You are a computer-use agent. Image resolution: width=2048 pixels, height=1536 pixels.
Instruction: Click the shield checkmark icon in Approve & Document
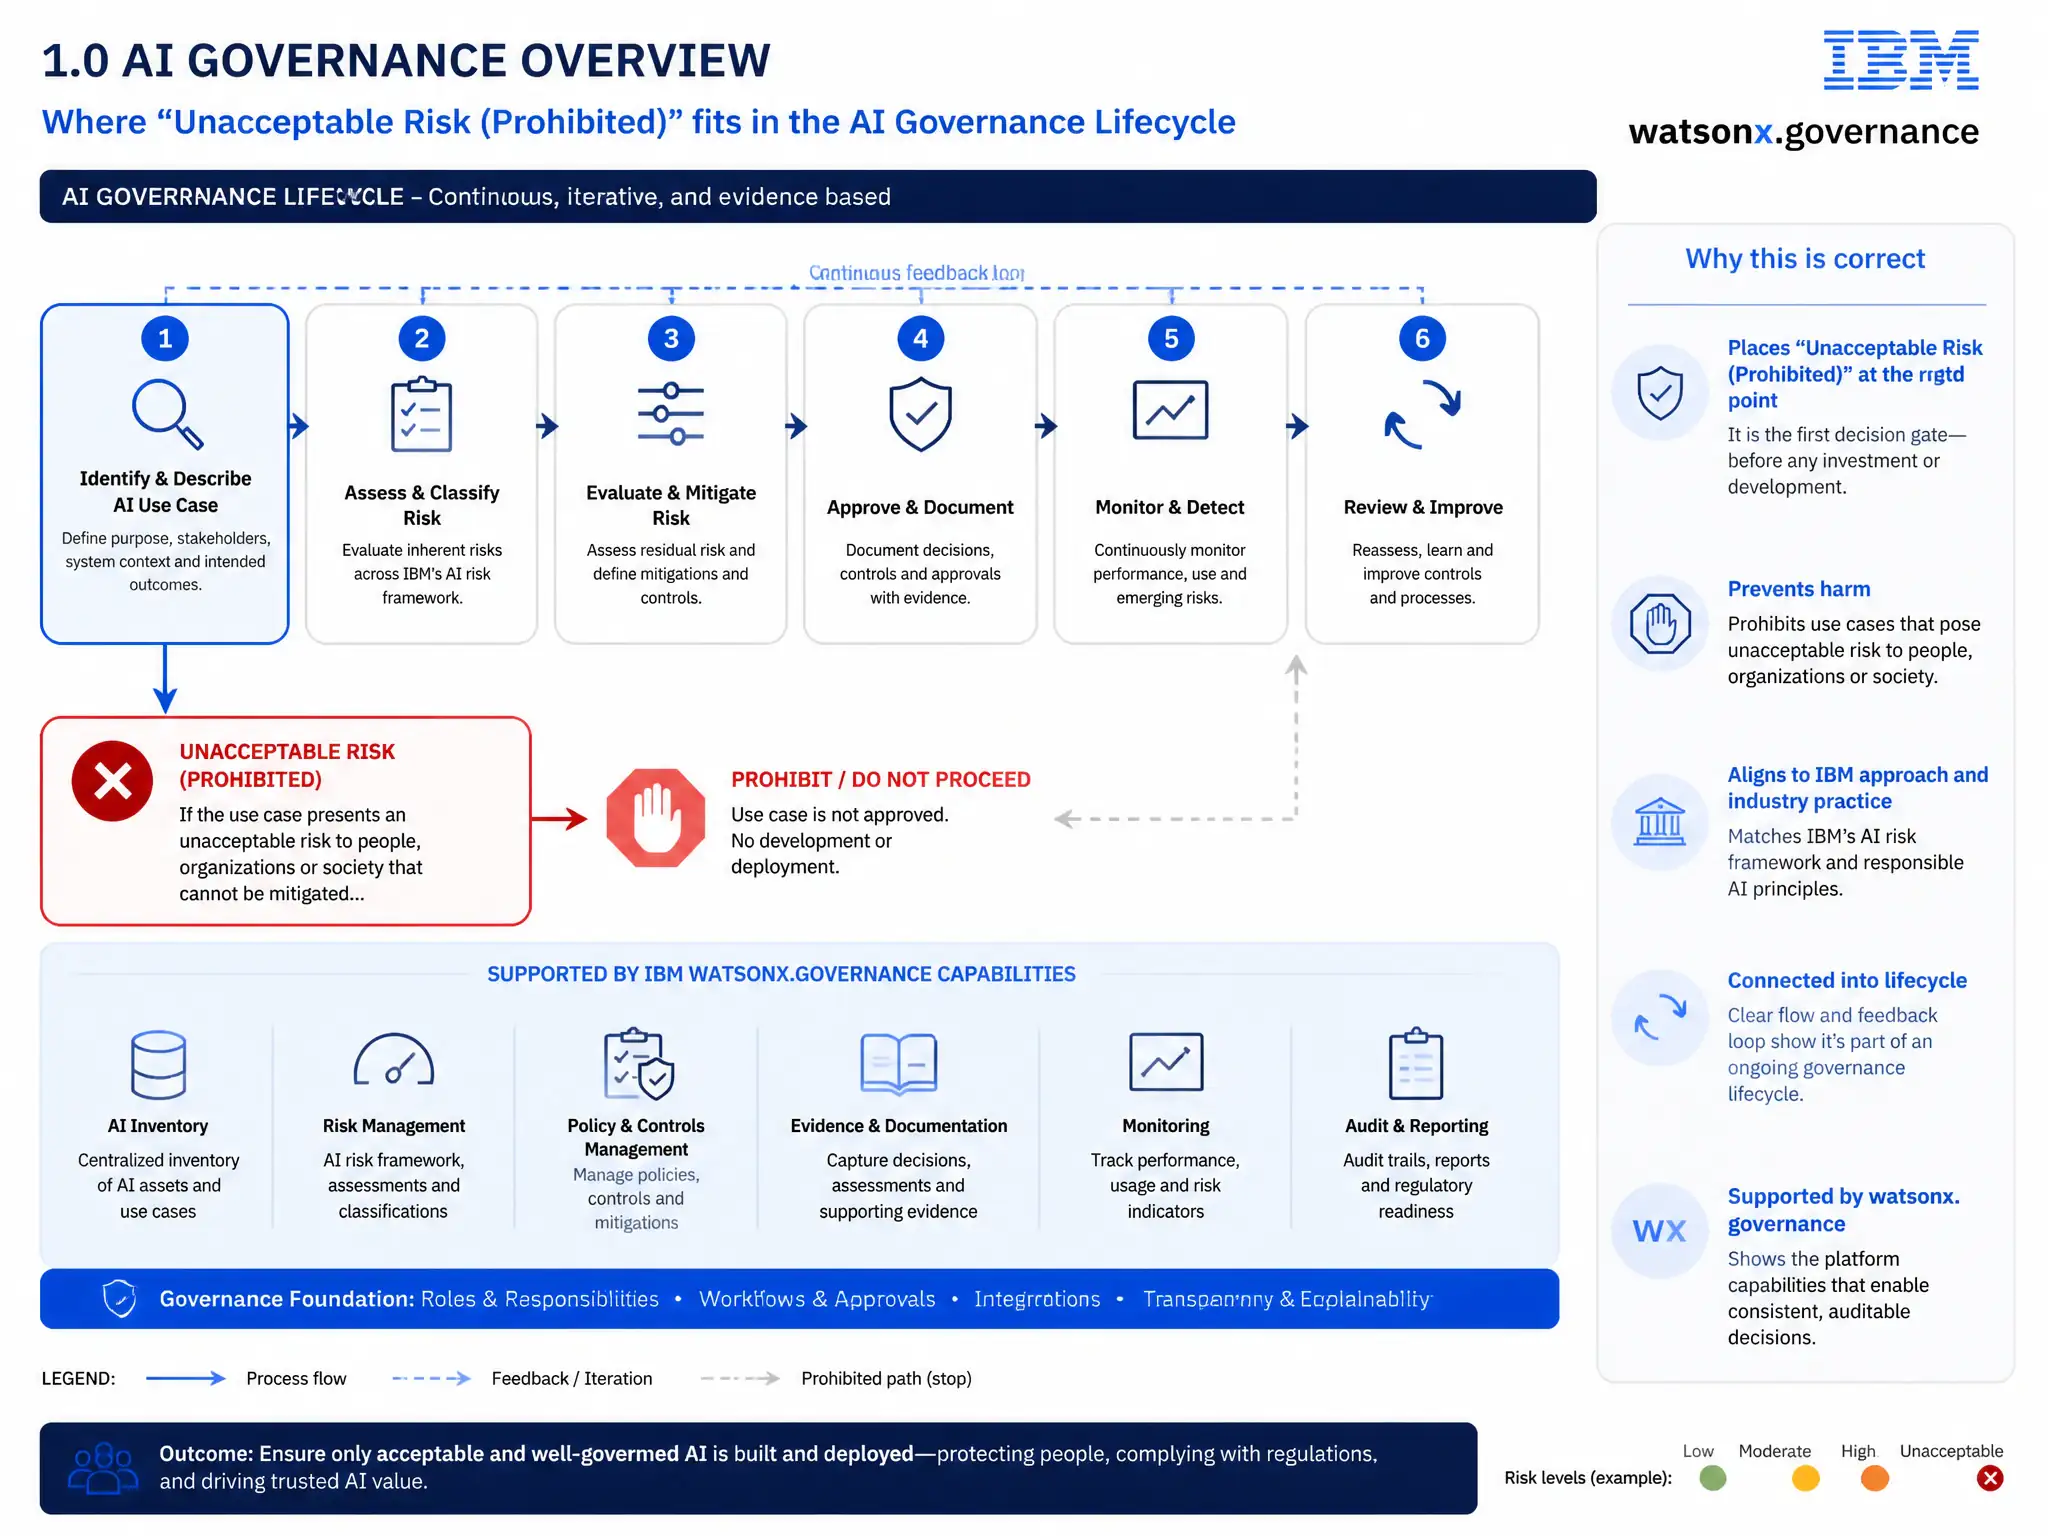coord(920,414)
